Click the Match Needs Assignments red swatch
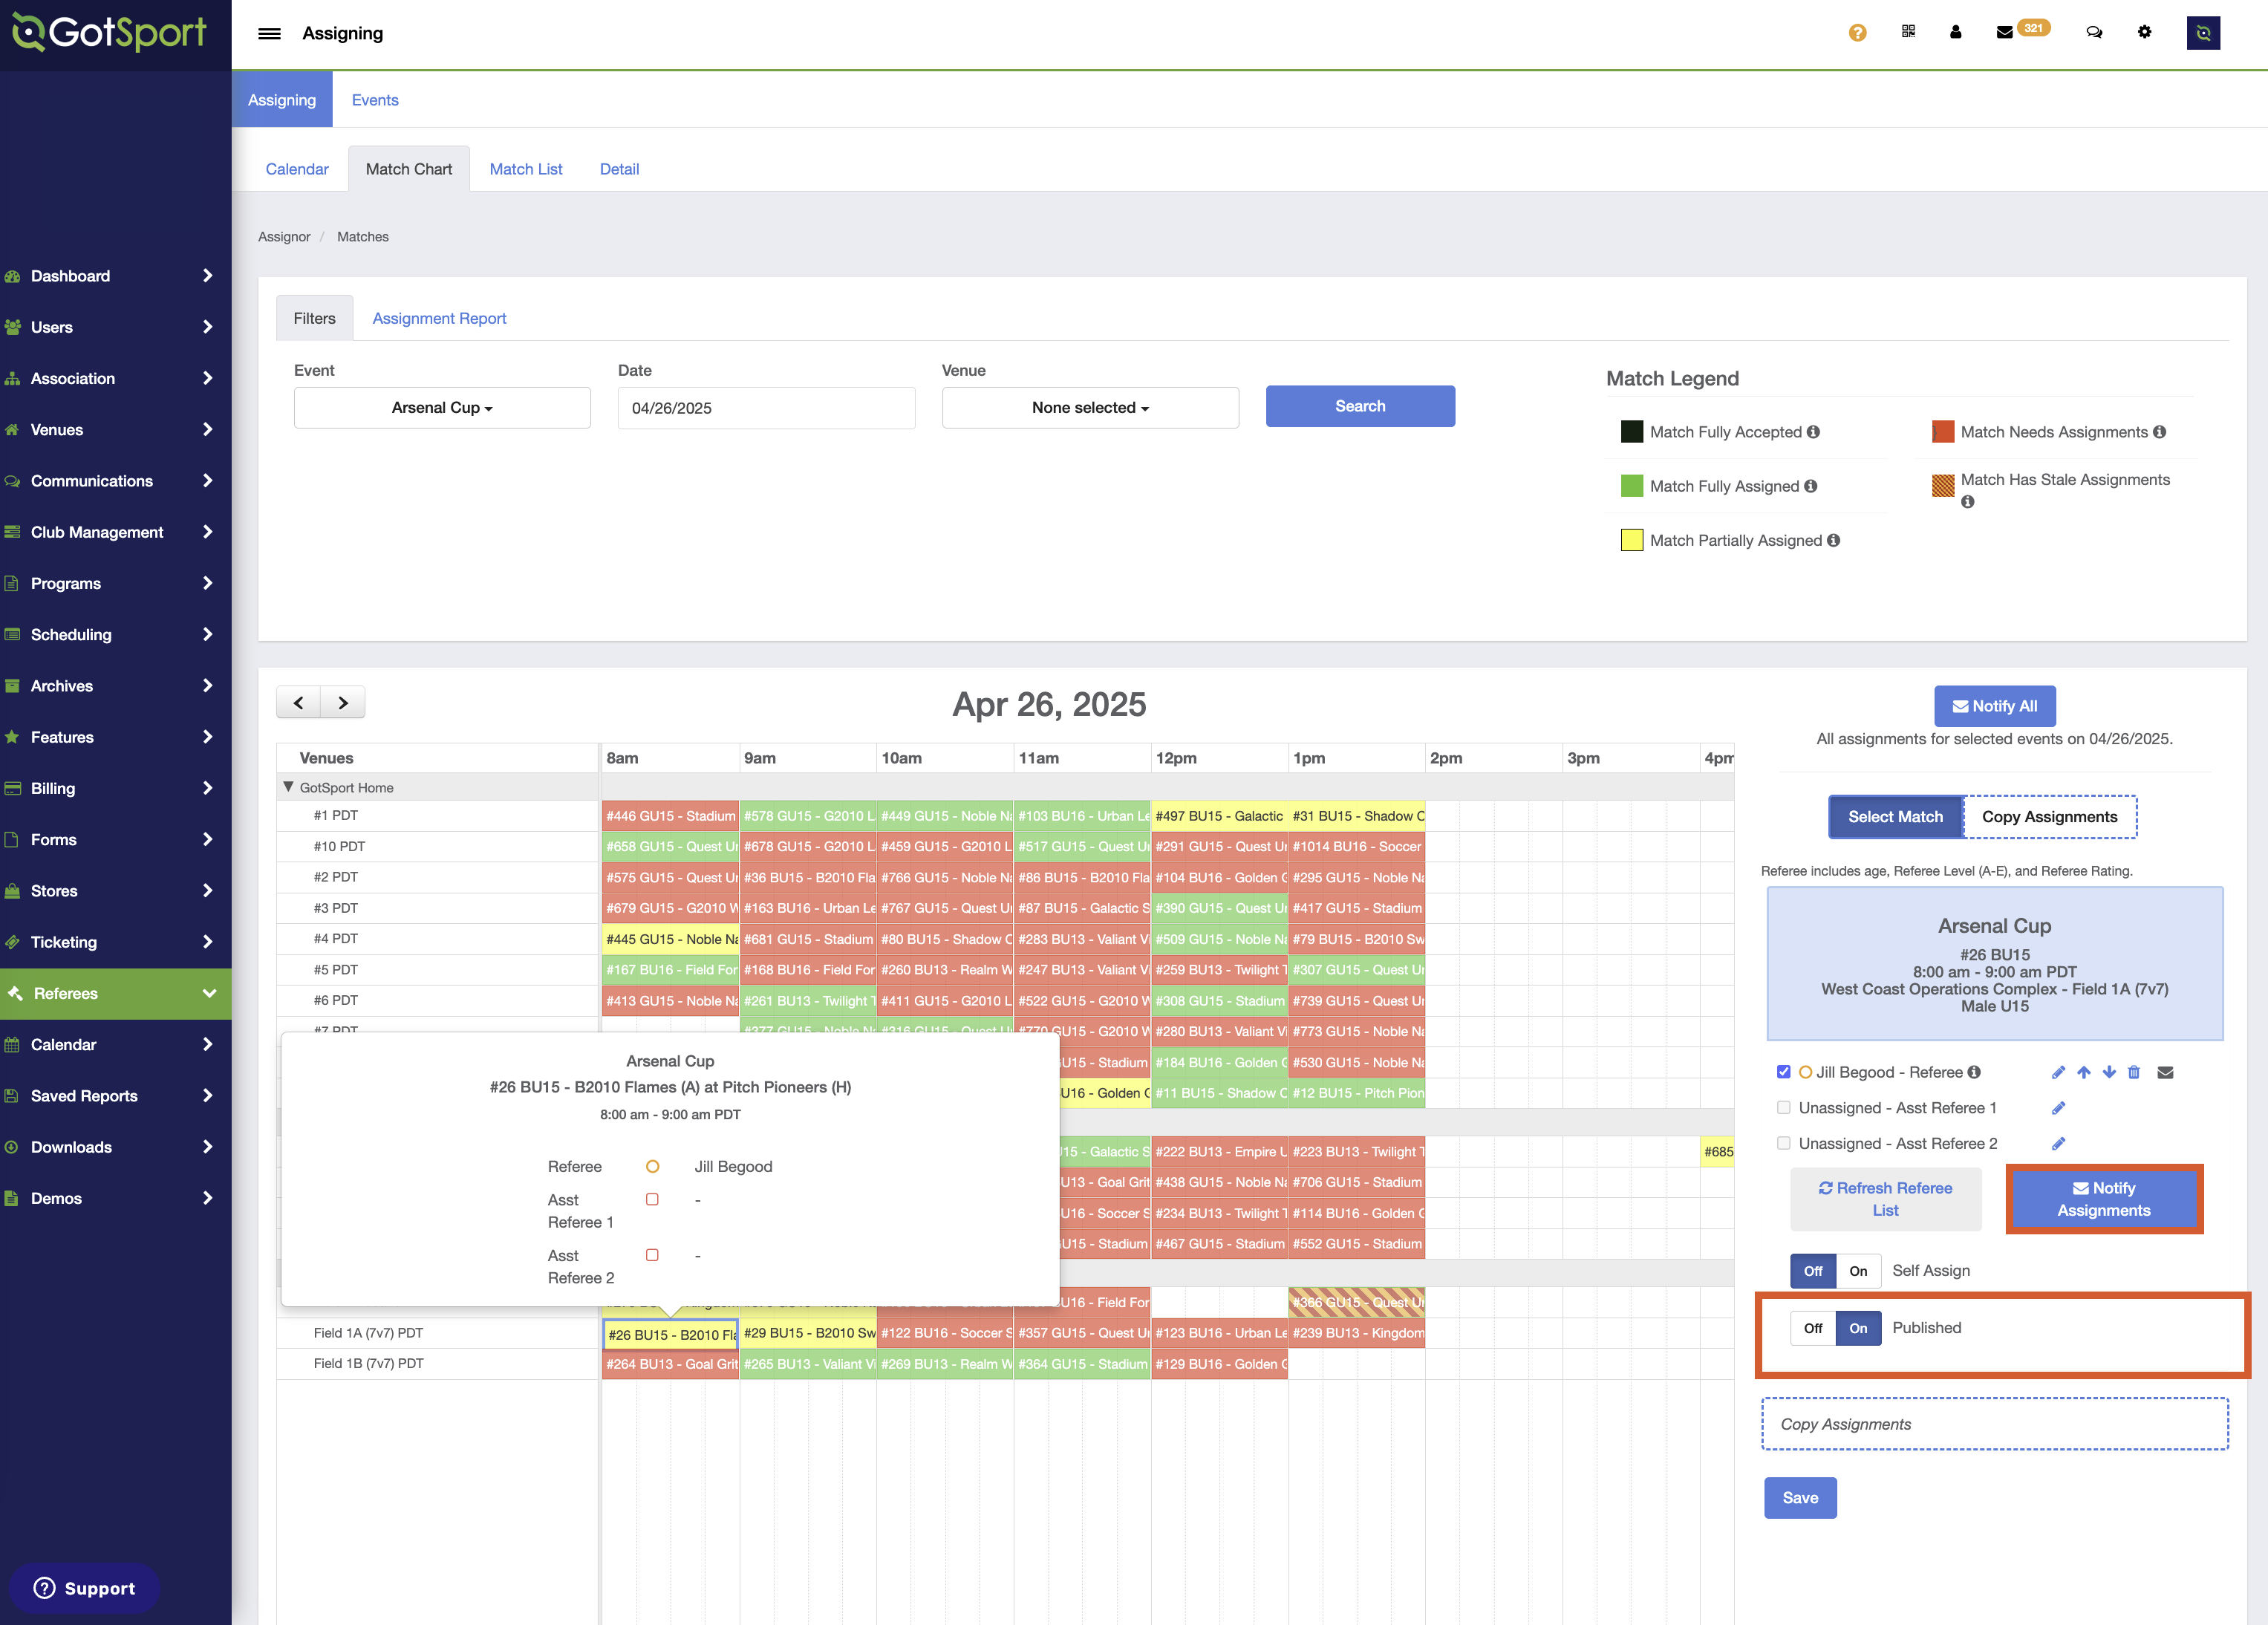Screen dimensions: 2268x1625 pos(1942,432)
